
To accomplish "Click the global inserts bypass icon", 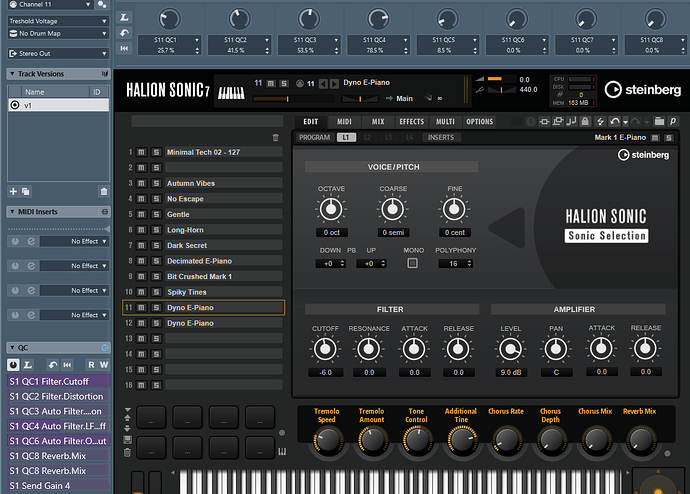I will (544, 121).
